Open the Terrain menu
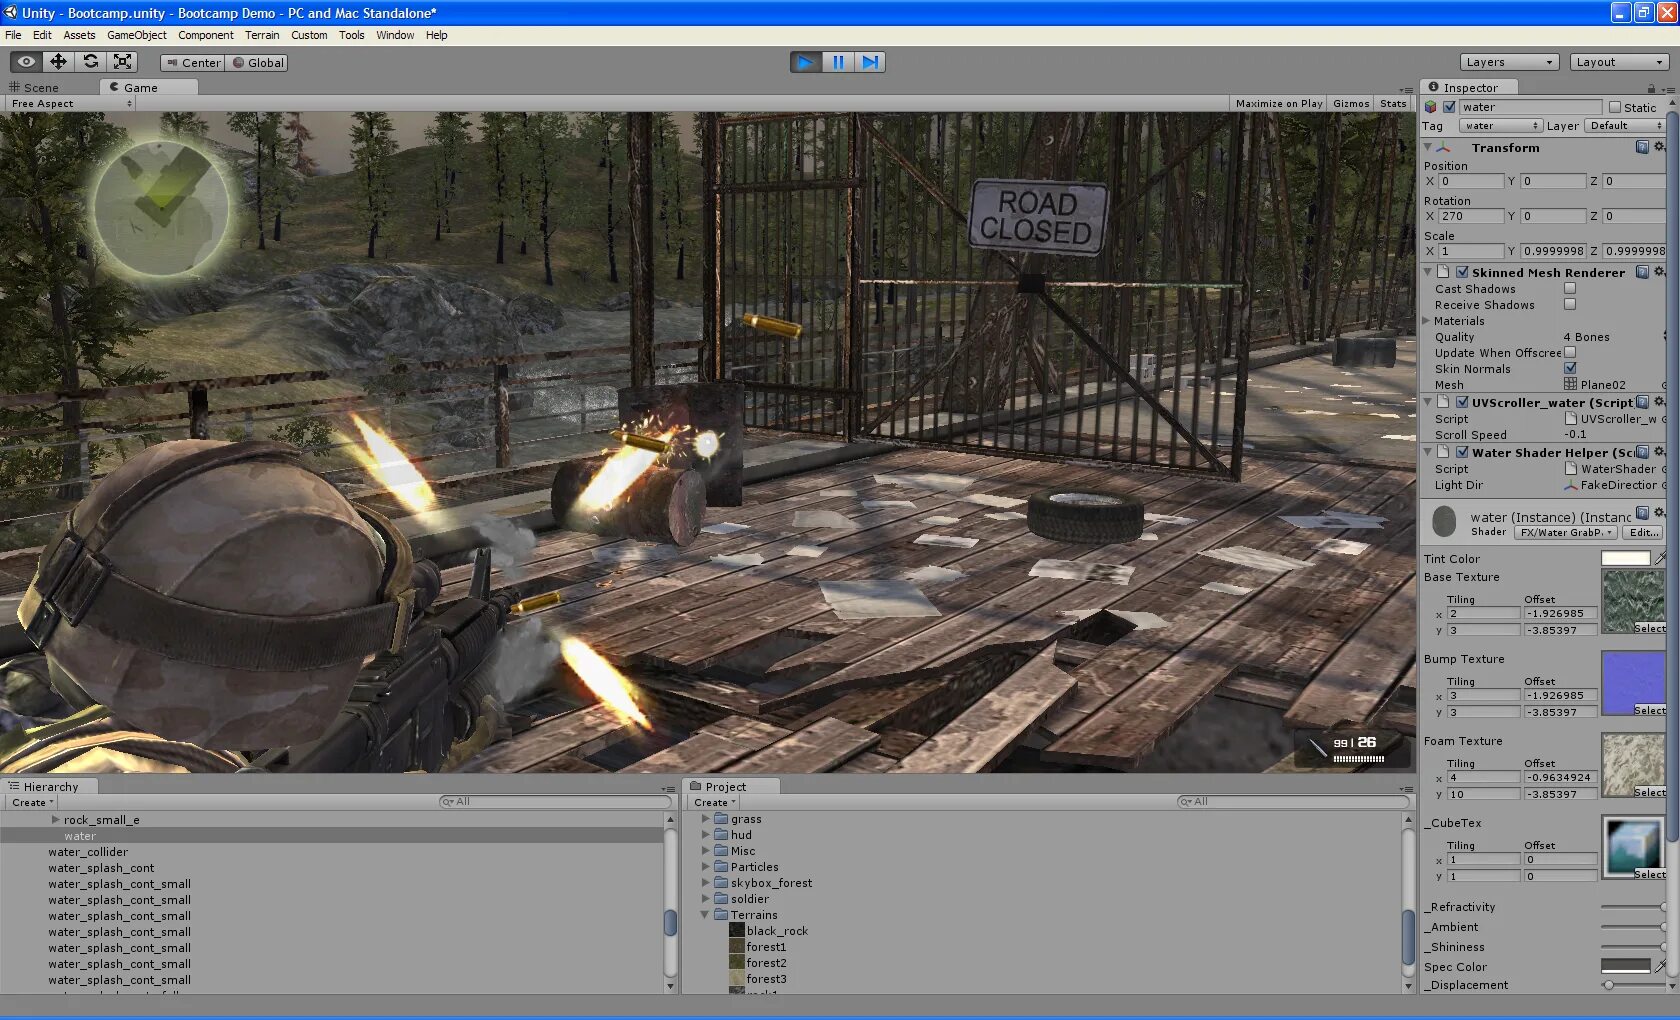 [x=262, y=35]
